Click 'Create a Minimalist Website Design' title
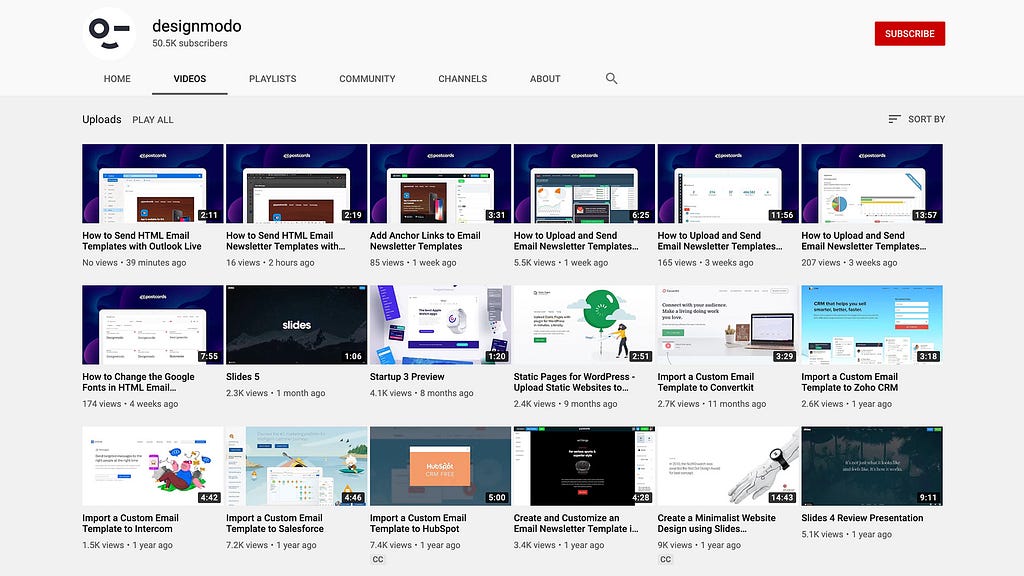Viewport: 1024px width, 576px height. point(716,523)
